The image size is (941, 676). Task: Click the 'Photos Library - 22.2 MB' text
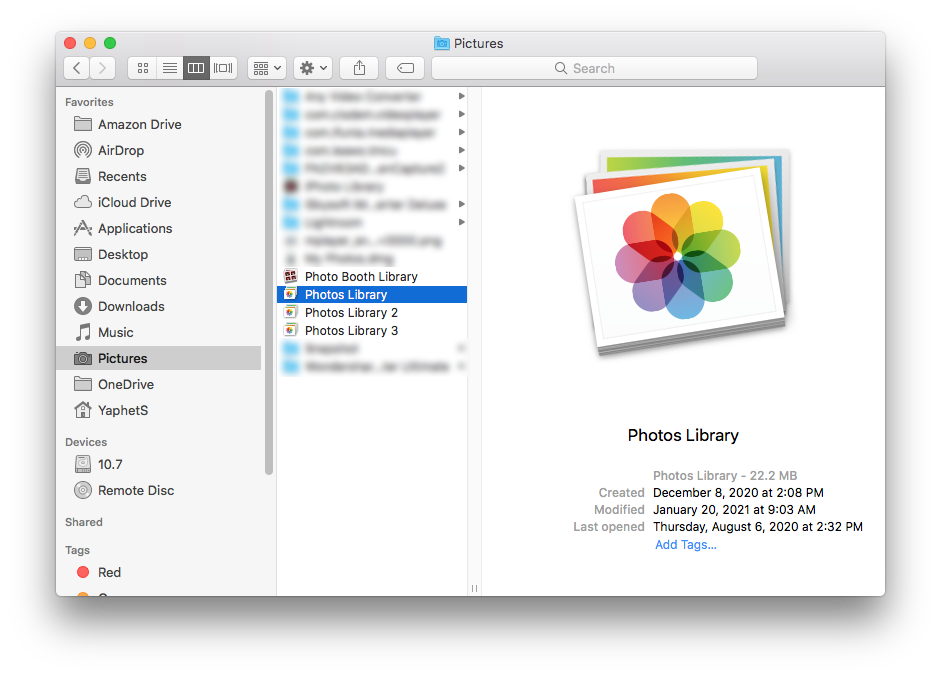[x=725, y=475]
